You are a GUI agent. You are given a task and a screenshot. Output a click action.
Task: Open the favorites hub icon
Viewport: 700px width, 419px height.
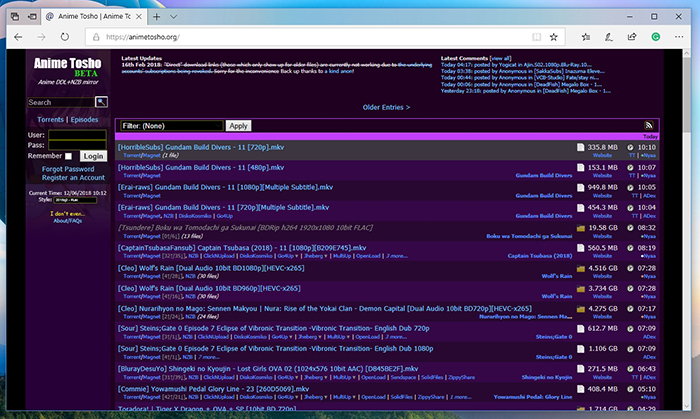[x=586, y=37]
